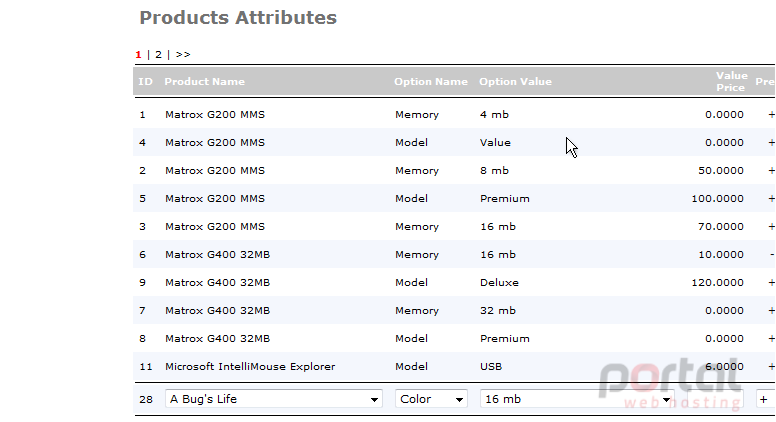Click the 50.0000 value price
Viewport: 776px width, 422px height.
(x=721, y=171)
